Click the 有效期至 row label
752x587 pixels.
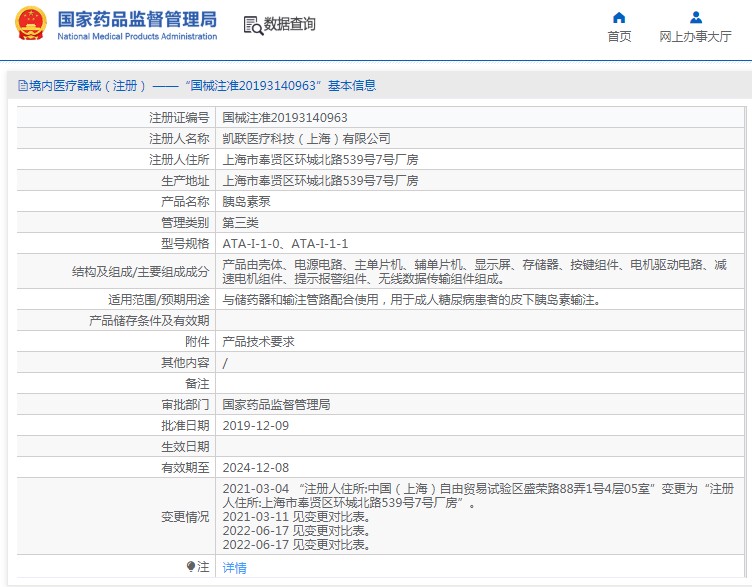pos(185,468)
